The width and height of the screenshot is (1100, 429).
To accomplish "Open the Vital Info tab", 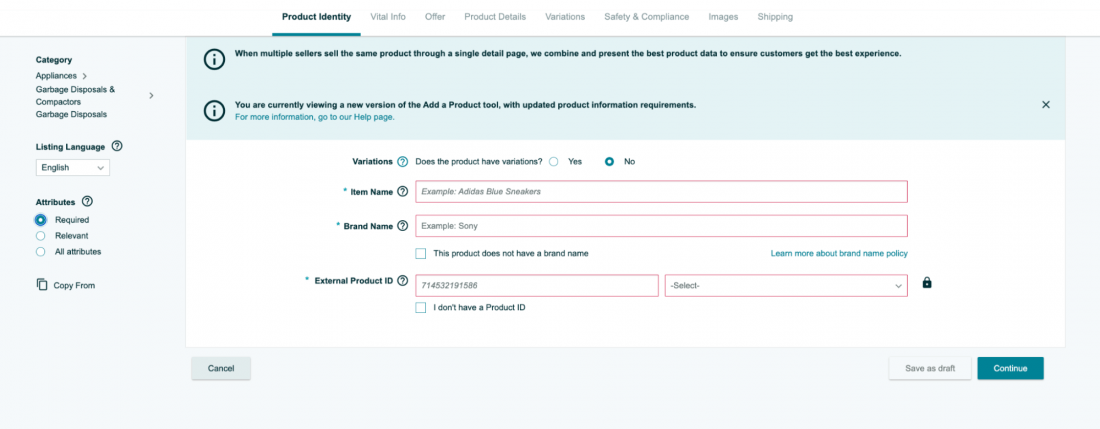I will [x=388, y=17].
